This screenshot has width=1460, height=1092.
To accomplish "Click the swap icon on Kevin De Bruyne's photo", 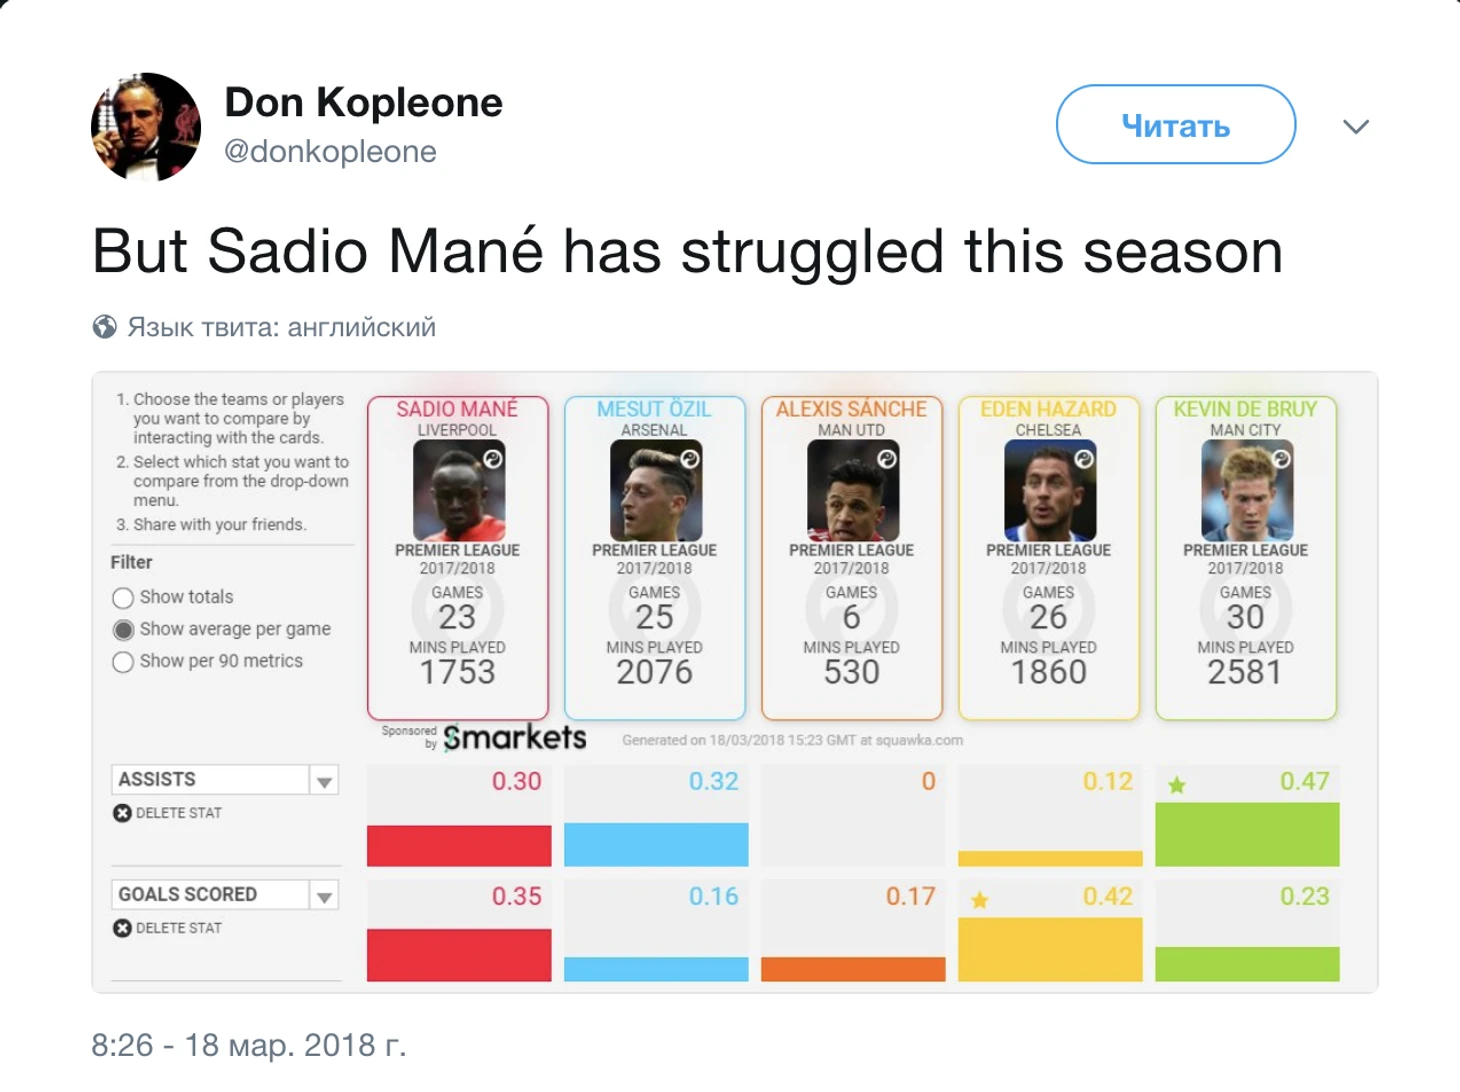I will (x=1281, y=459).
